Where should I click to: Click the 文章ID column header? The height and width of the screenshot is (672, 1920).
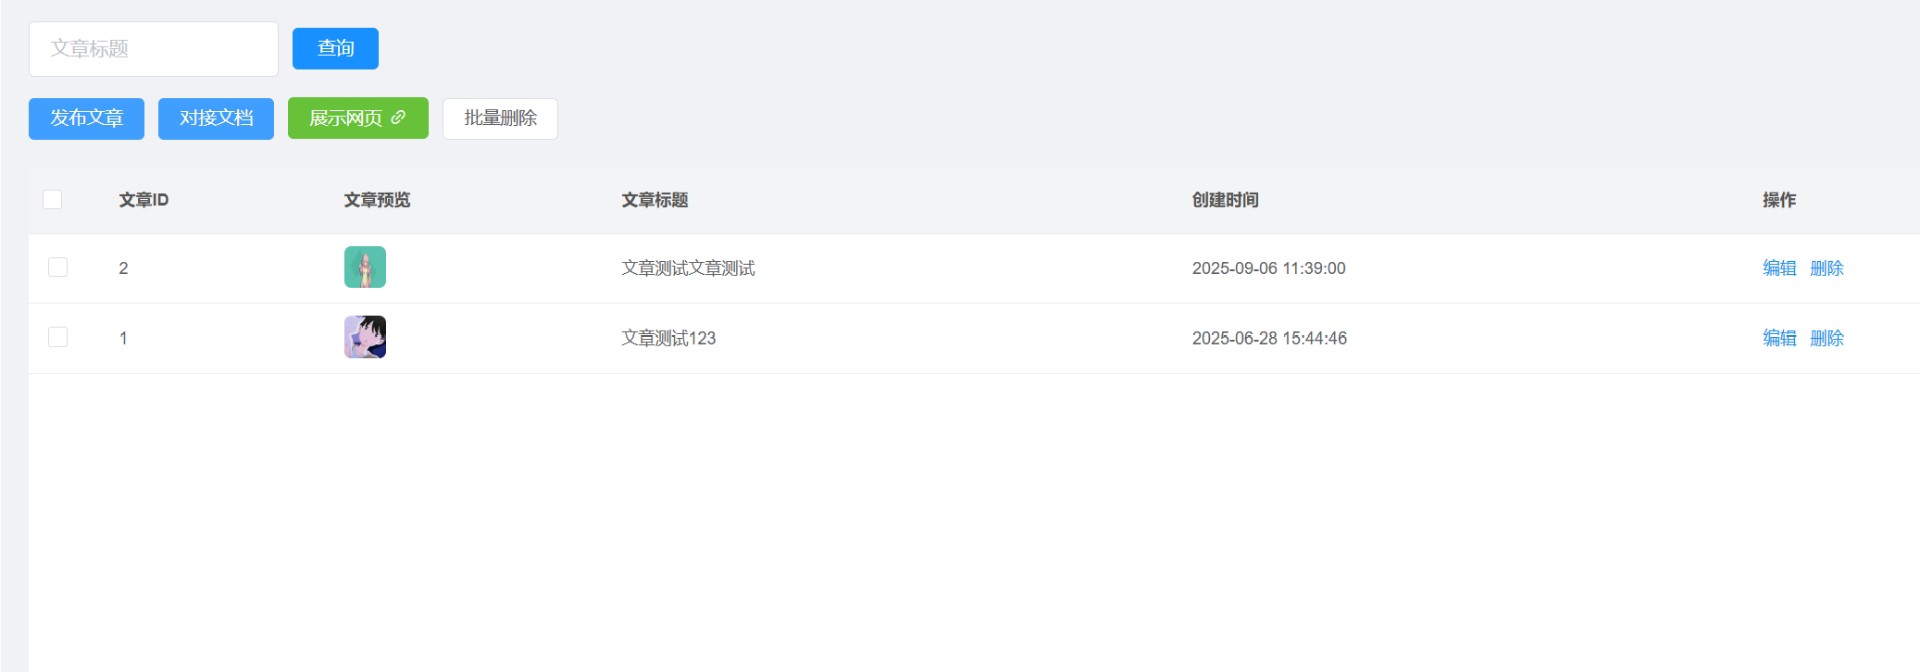coord(144,200)
